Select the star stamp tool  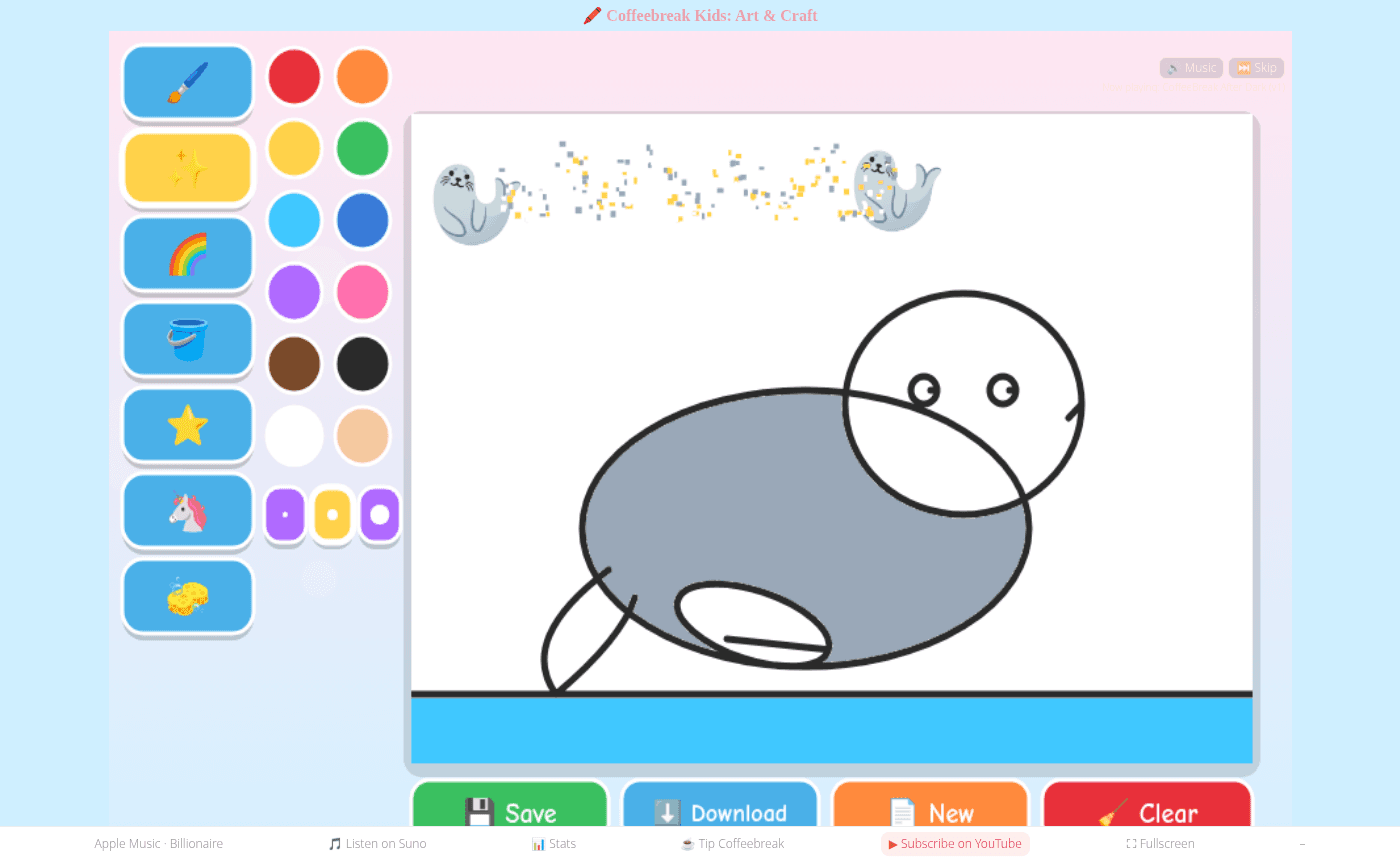click(188, 426)
